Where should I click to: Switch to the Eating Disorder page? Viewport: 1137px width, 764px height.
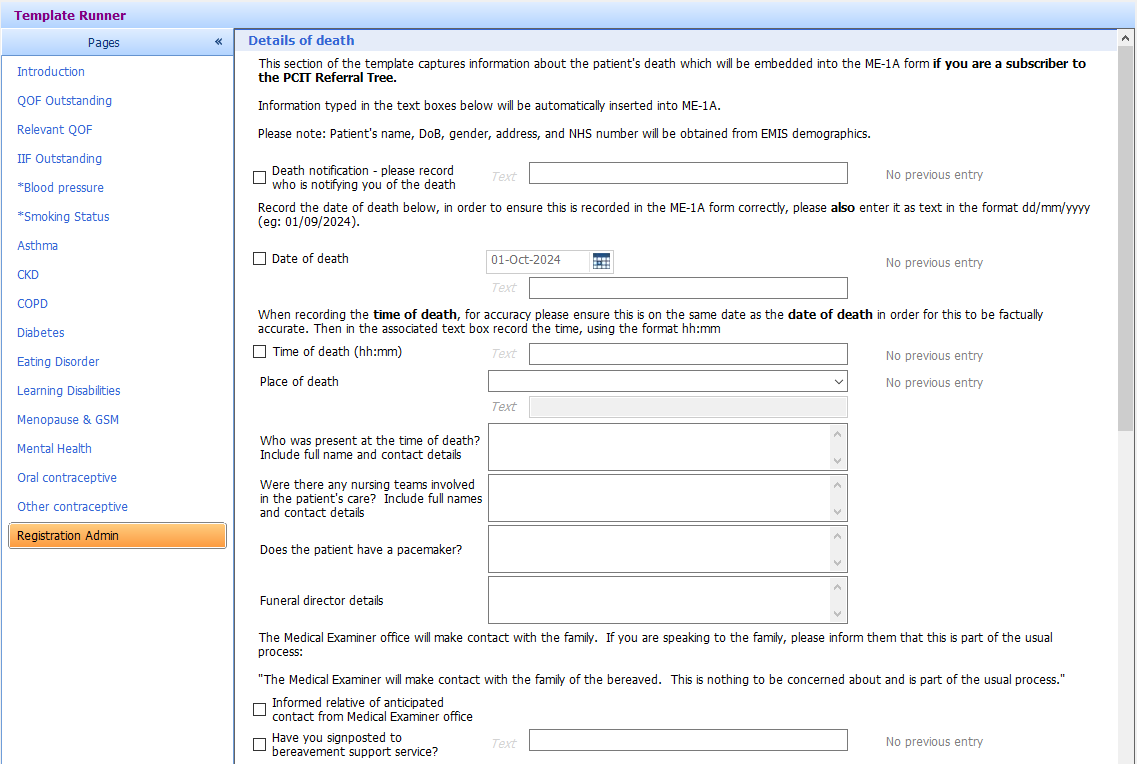point(58,362)
